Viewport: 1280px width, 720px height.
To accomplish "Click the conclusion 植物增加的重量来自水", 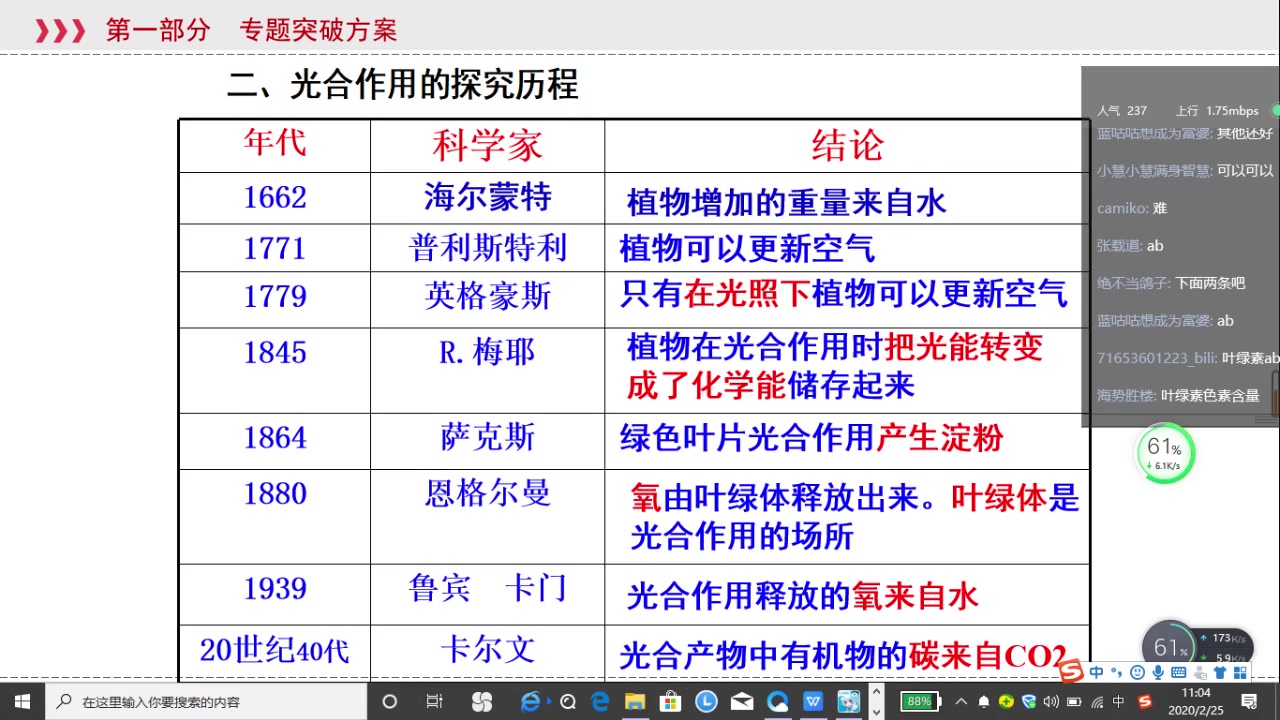I will click(x=786, y=203).
